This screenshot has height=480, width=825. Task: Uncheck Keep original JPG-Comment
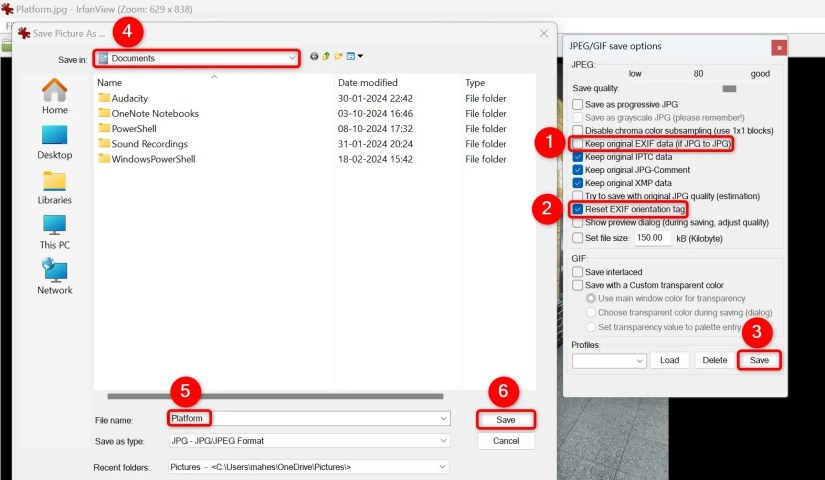point(578,170)
